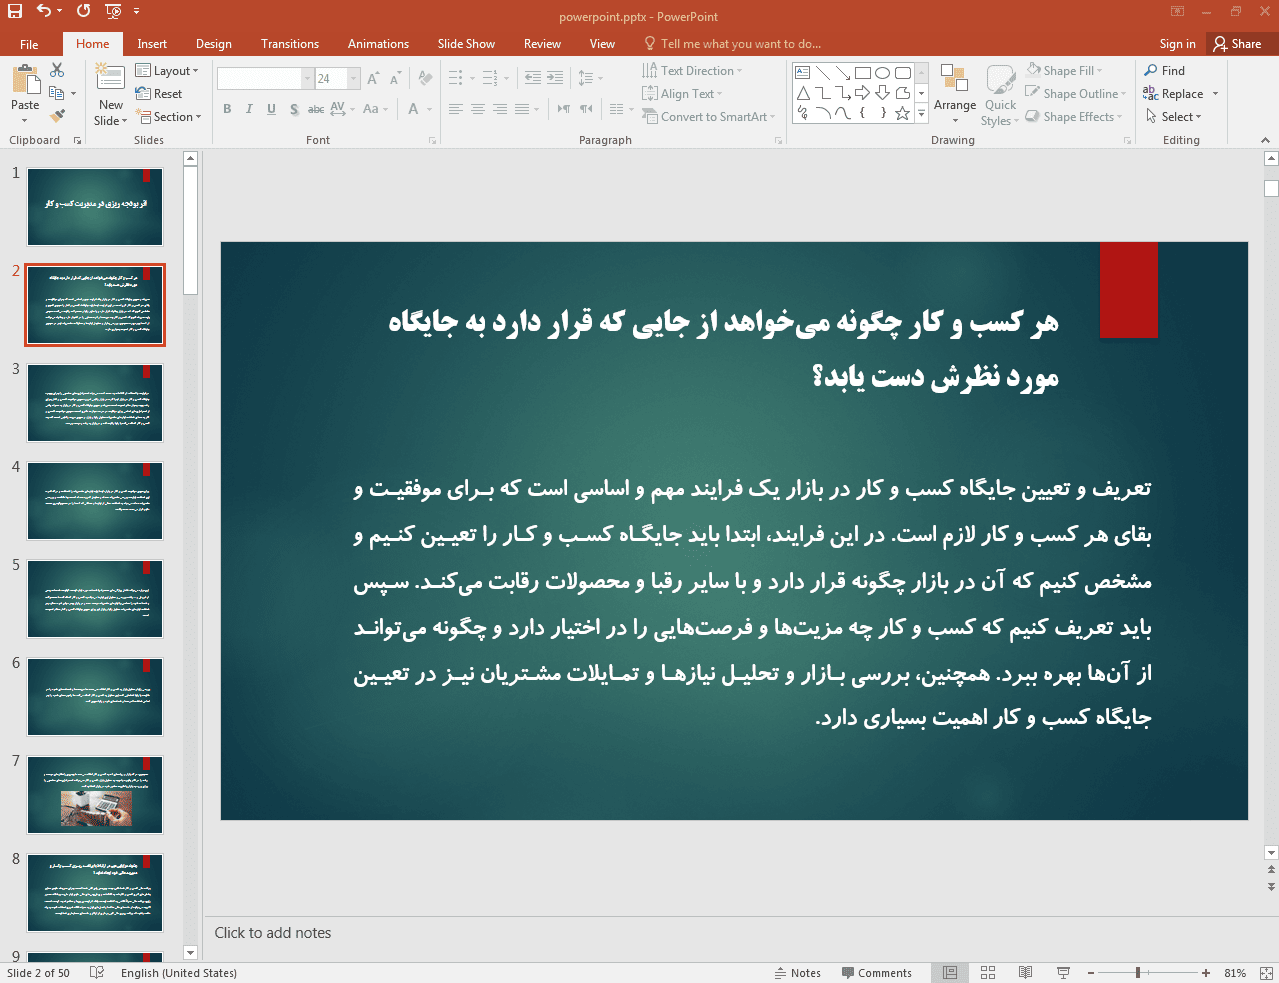The width and height of the screenshot is (1279, 983).
Task: Click the Zoom slider handle
Action: (x=1138, y=972)
